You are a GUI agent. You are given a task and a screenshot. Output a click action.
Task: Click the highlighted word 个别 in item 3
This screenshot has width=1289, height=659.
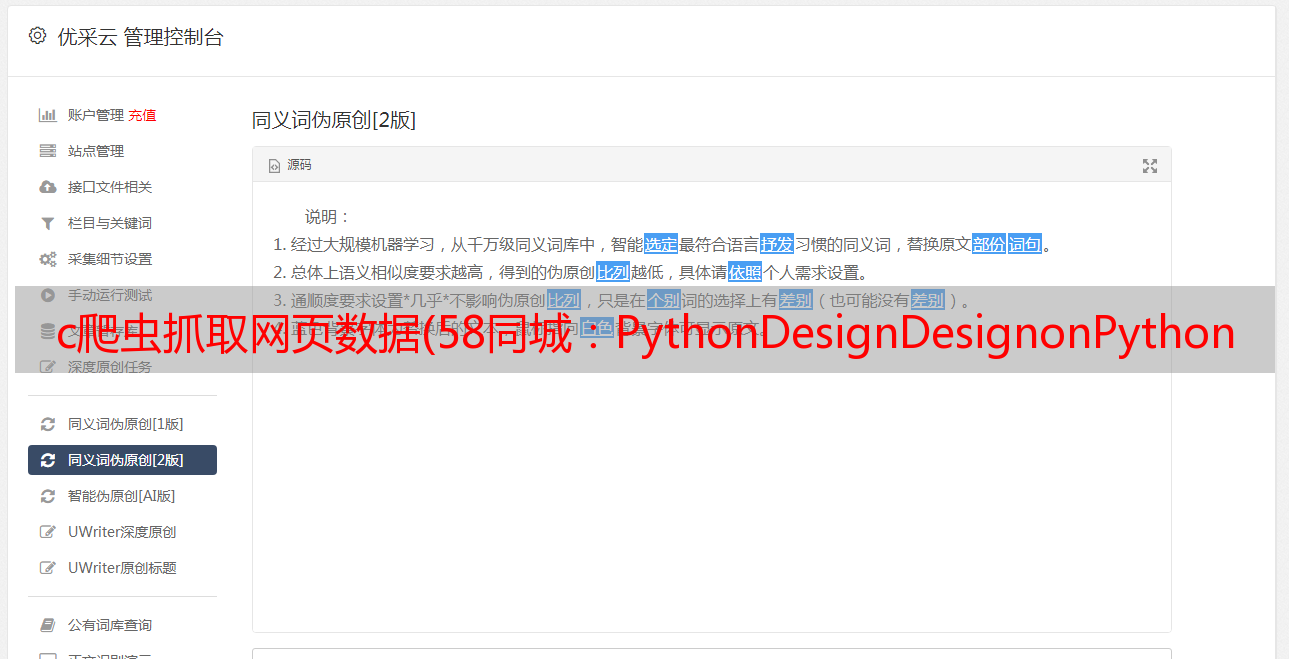click(x=664, y=300)
